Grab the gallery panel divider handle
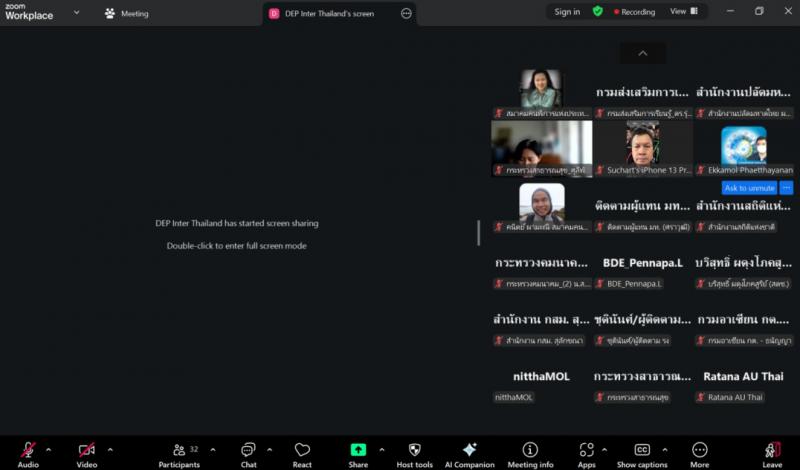The width and height of the screenshot is (800, 470). (479, 233)
